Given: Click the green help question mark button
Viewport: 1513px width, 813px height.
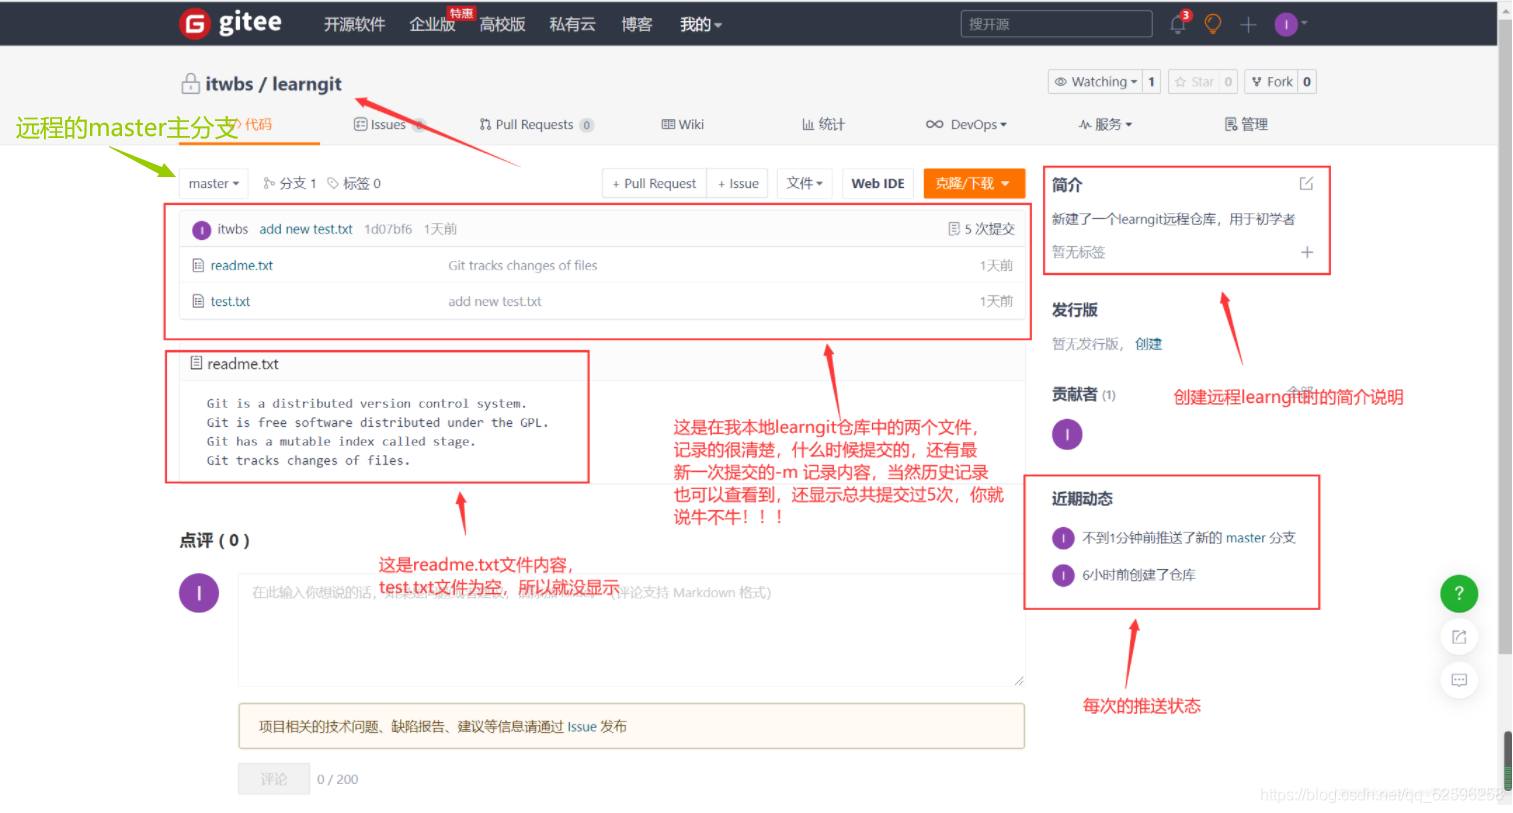Looking at the screenshot, I should 1459,593.
